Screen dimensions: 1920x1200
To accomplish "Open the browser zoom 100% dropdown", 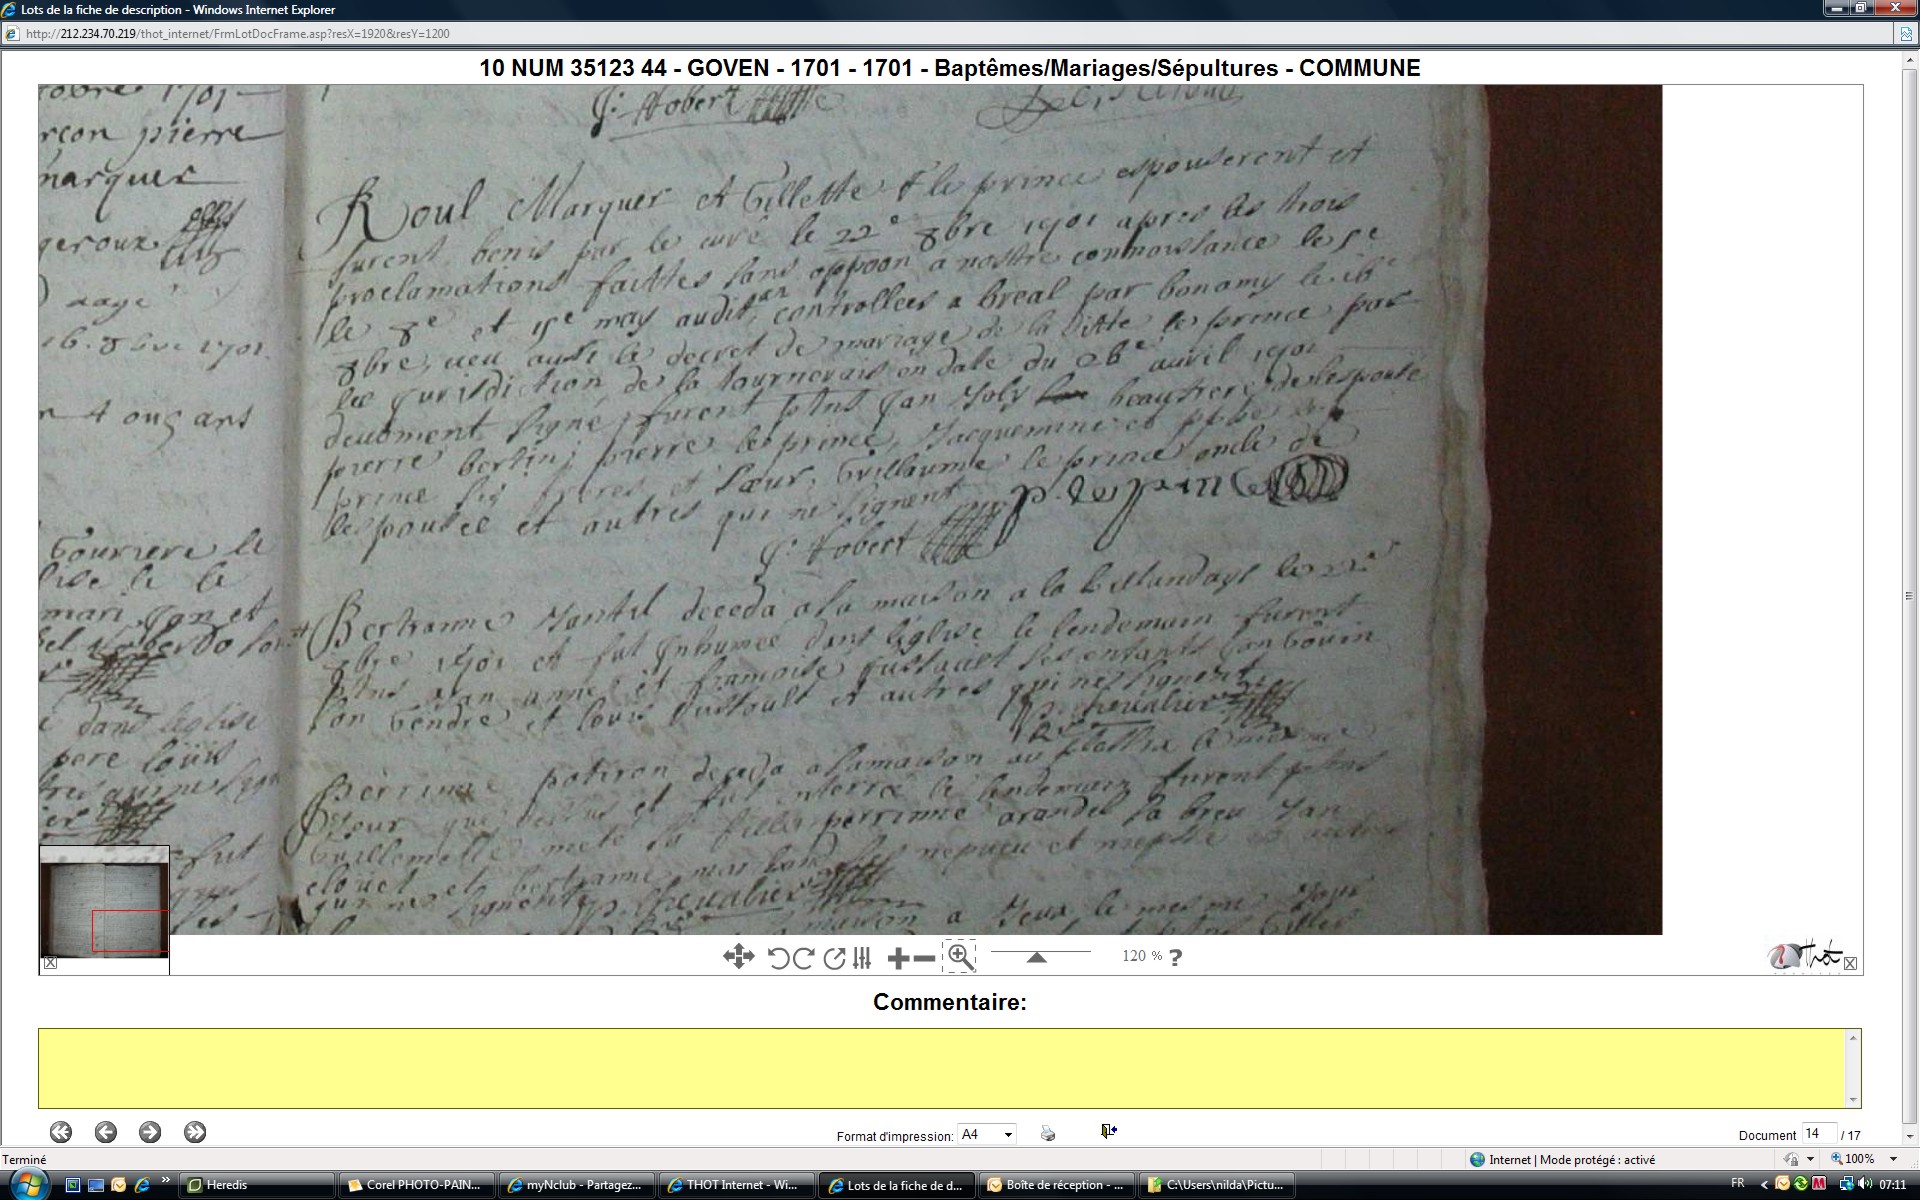I will click(x=1892, y=1159).
